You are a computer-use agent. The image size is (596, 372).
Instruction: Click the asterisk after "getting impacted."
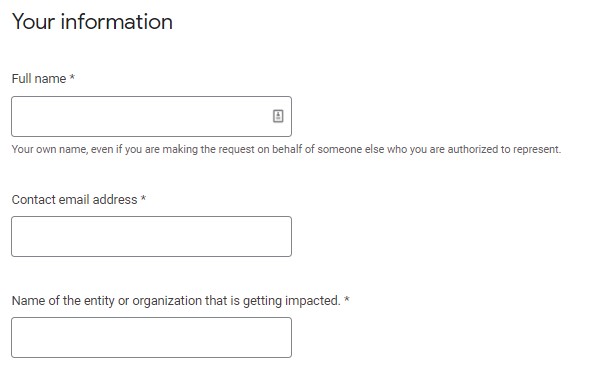click(347, 299)
